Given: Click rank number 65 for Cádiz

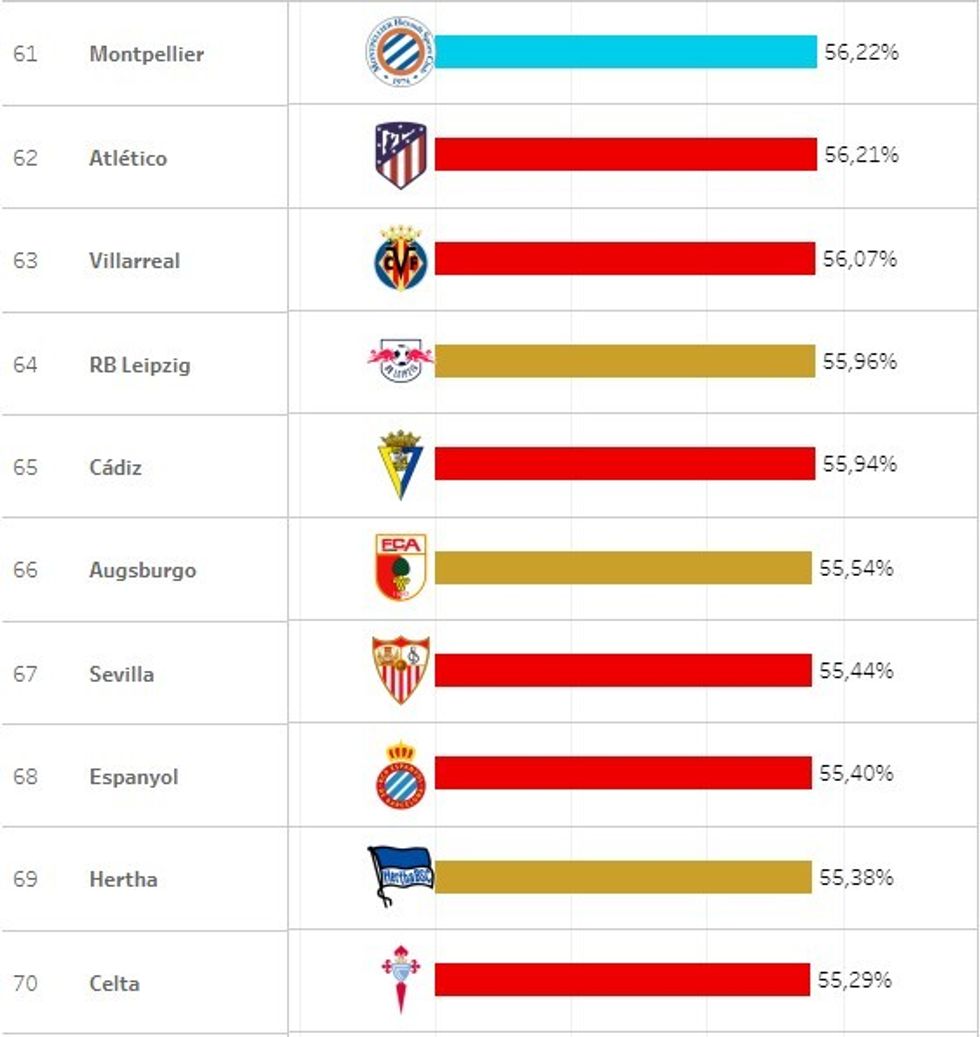Looking at the screenshot, I should [25, 467].
